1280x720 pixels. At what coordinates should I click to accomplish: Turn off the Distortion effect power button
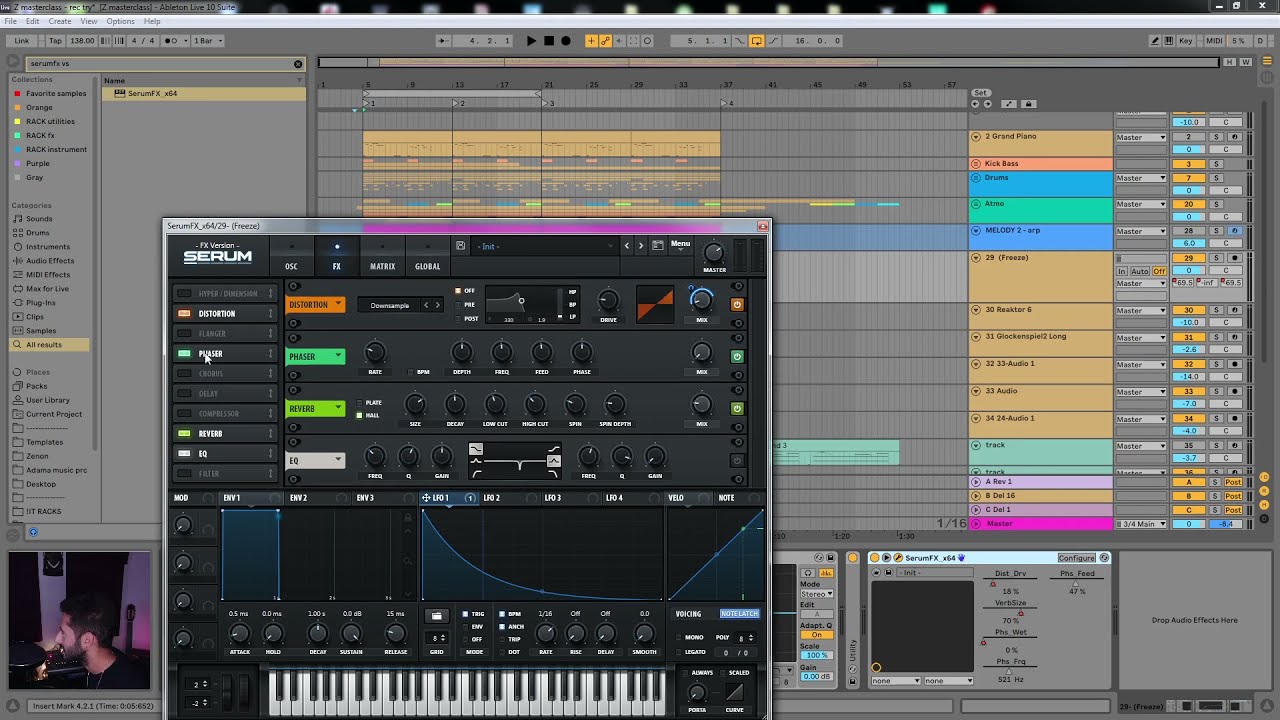point(737,304)
